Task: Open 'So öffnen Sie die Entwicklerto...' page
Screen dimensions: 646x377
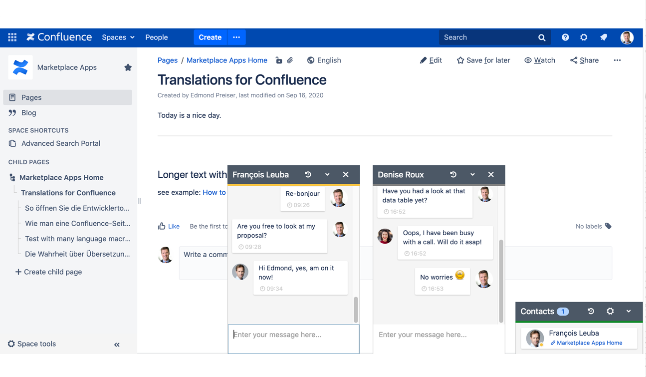Action: 77,208
